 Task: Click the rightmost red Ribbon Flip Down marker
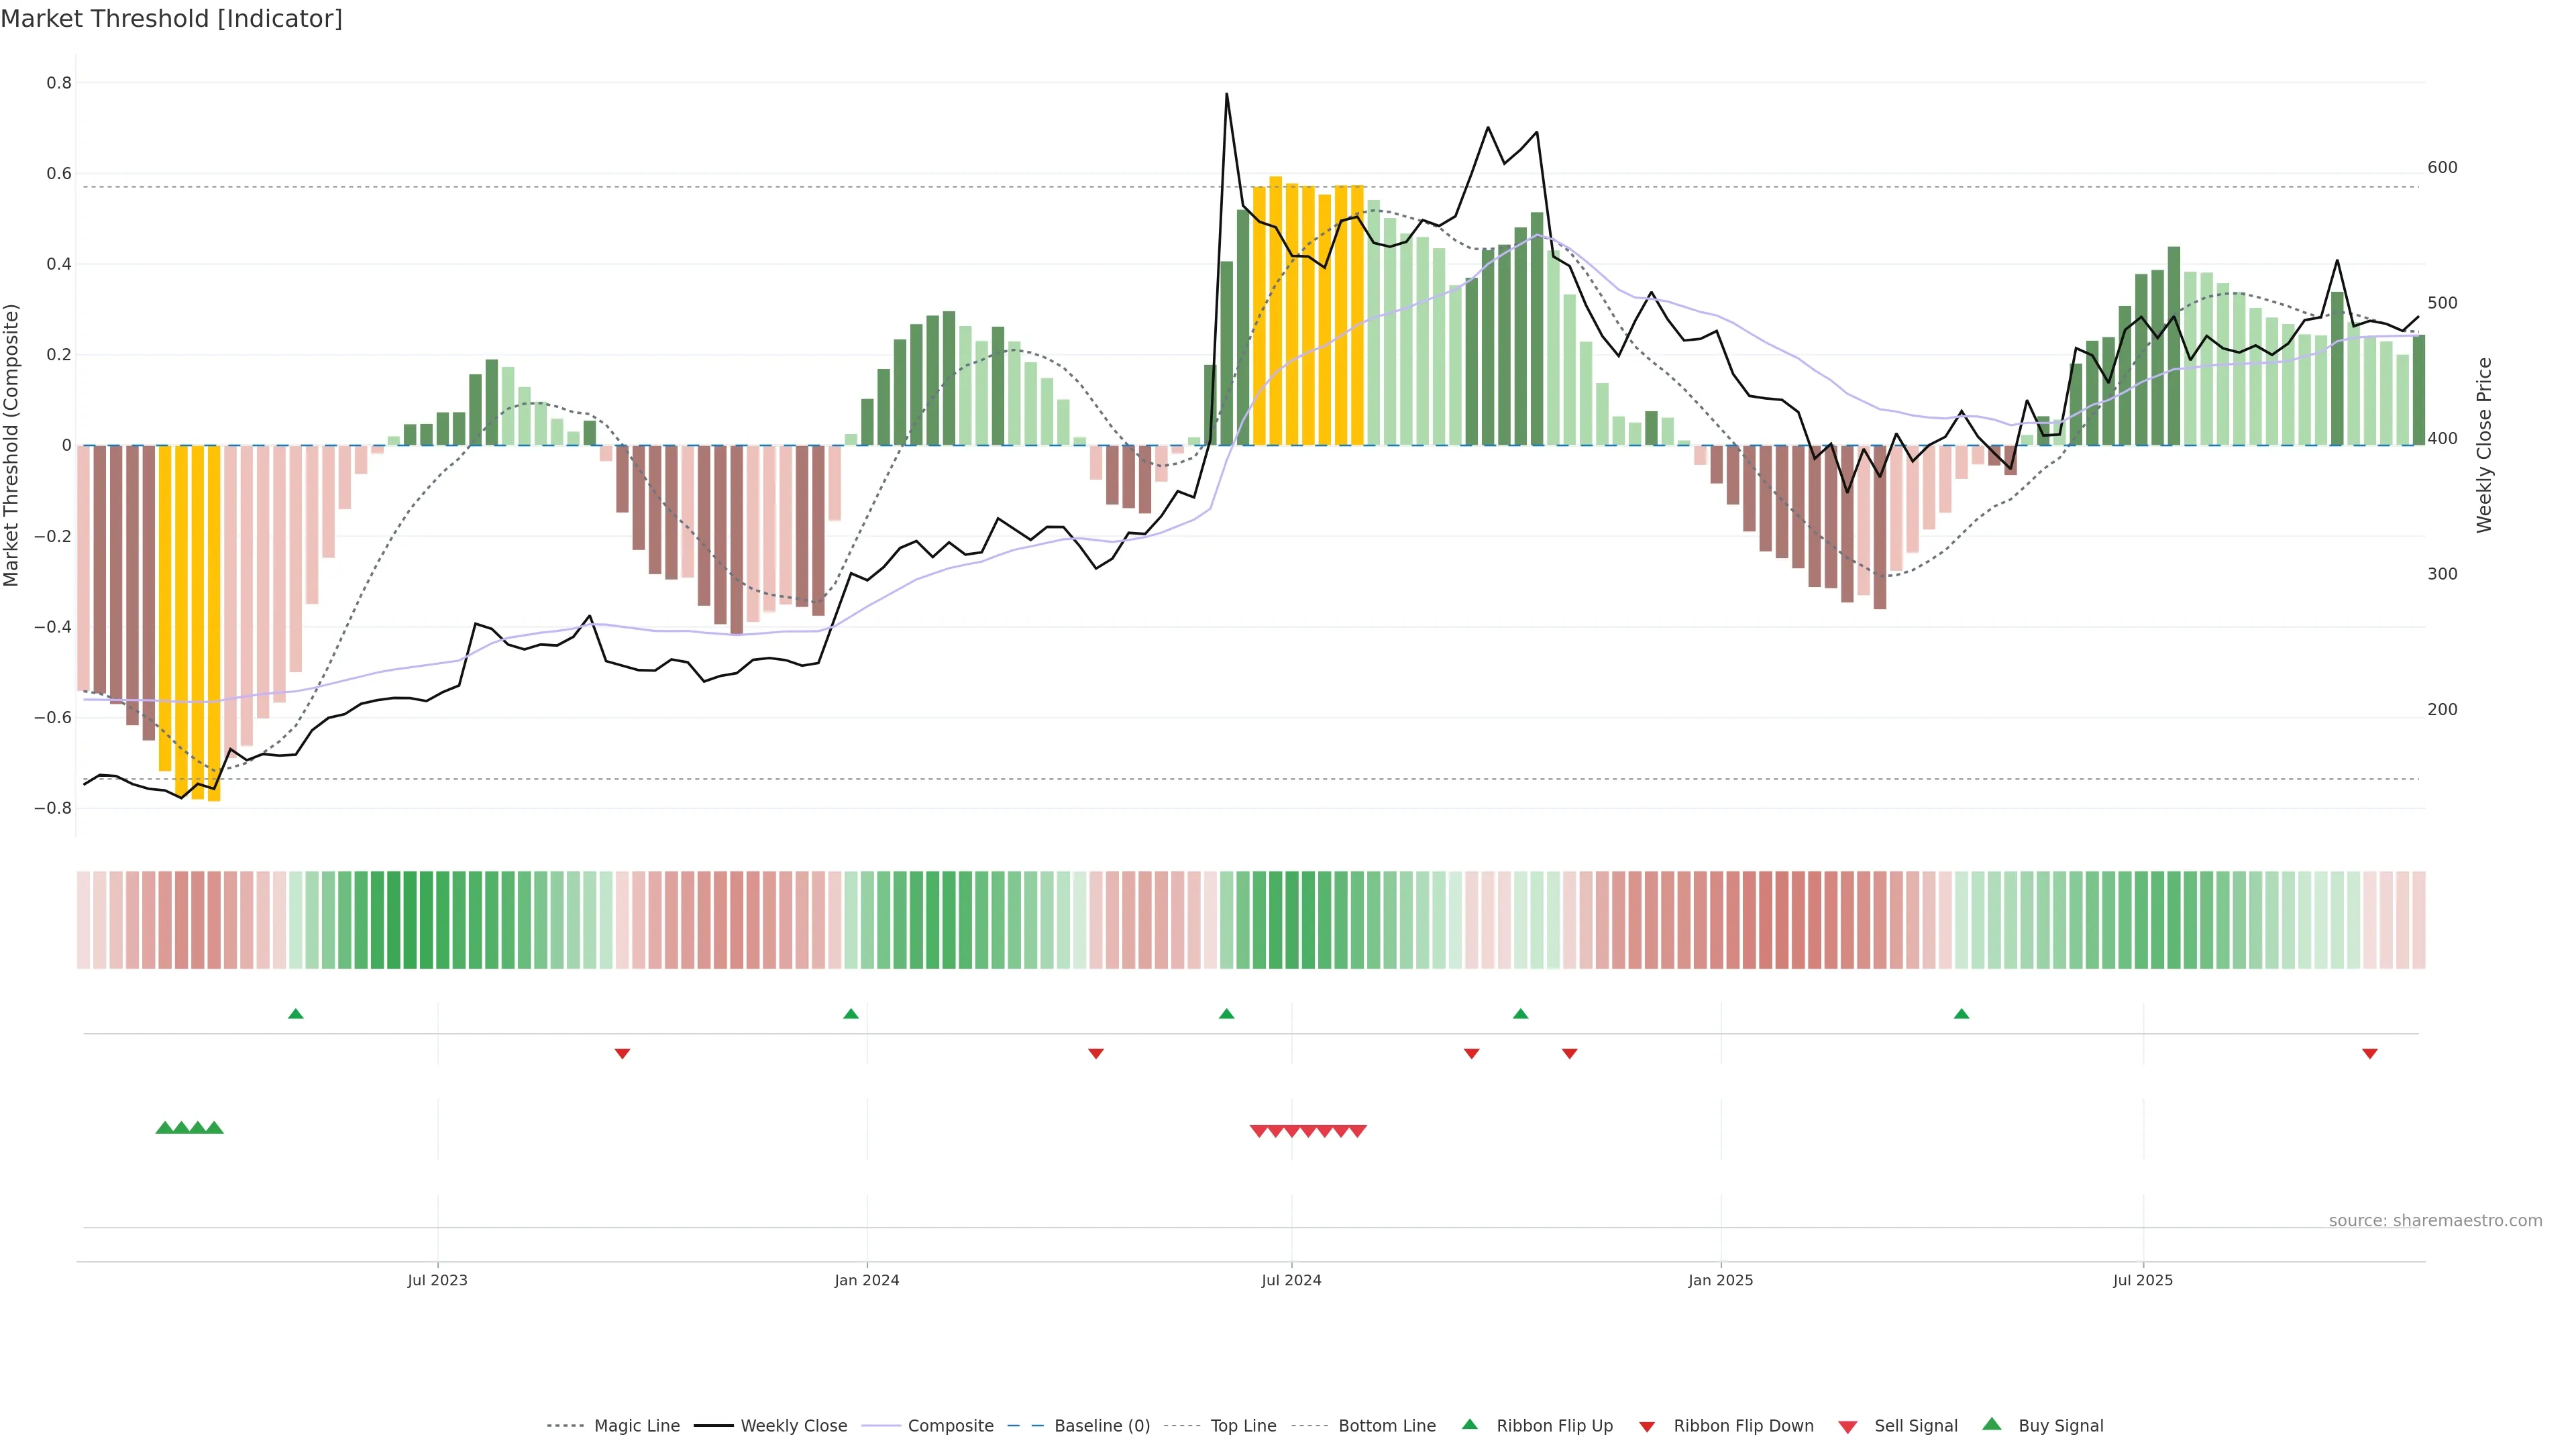tap(2369, 1053)
